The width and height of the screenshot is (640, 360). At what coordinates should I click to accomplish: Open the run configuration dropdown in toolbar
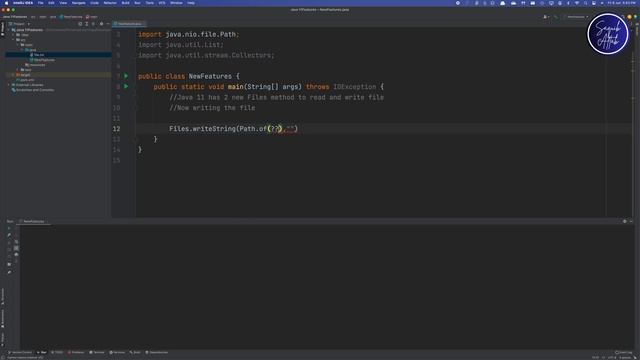point(576,17)
